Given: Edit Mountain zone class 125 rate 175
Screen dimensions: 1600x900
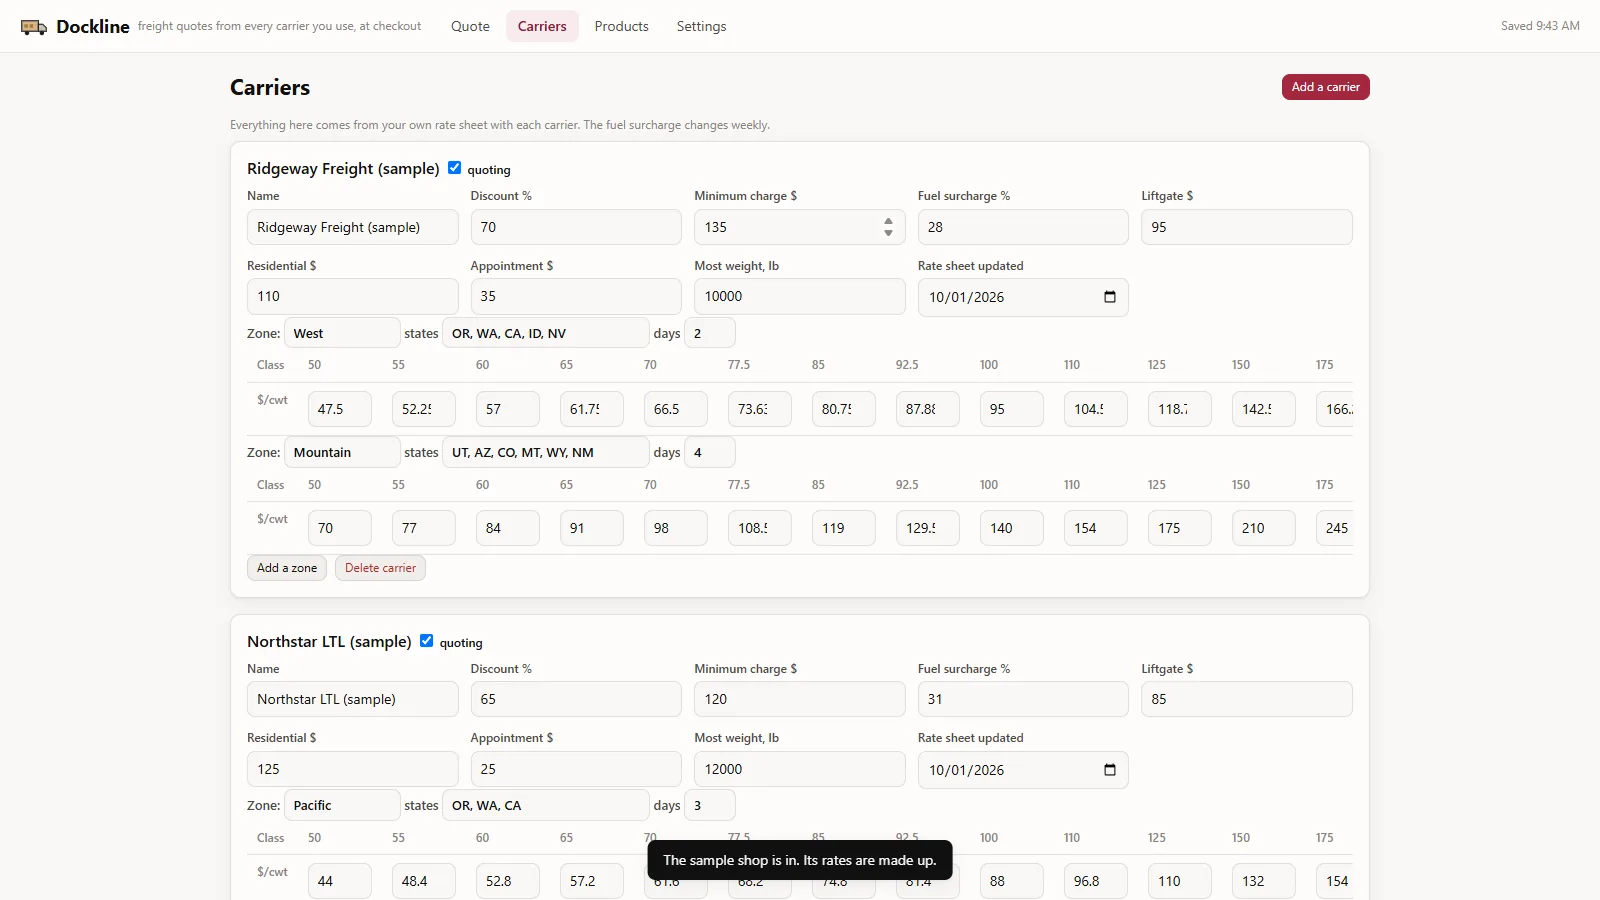Looking at the screenshot, I should pyautogui.click(x=1180, y=528).
